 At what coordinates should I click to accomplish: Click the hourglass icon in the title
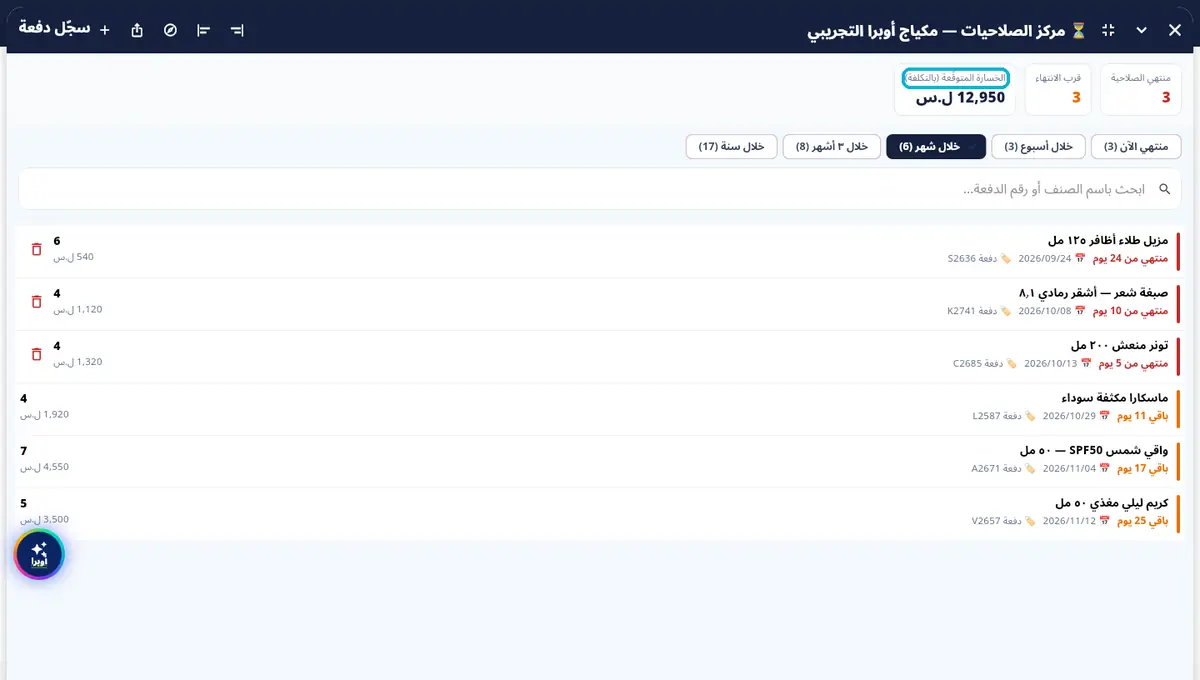coord(1078,30)
